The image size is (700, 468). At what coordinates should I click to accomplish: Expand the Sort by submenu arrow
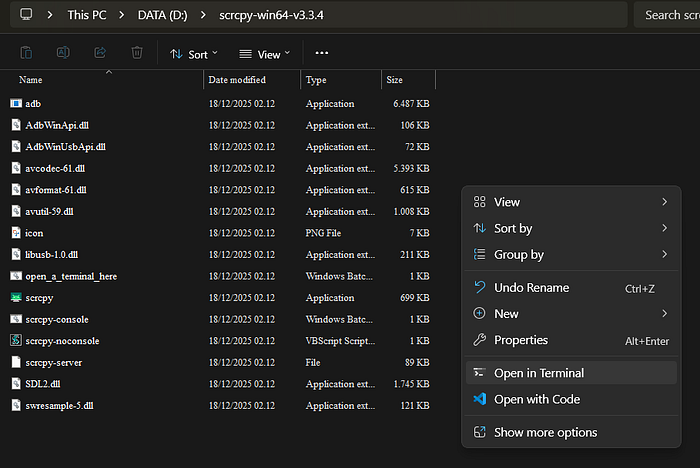665,228
